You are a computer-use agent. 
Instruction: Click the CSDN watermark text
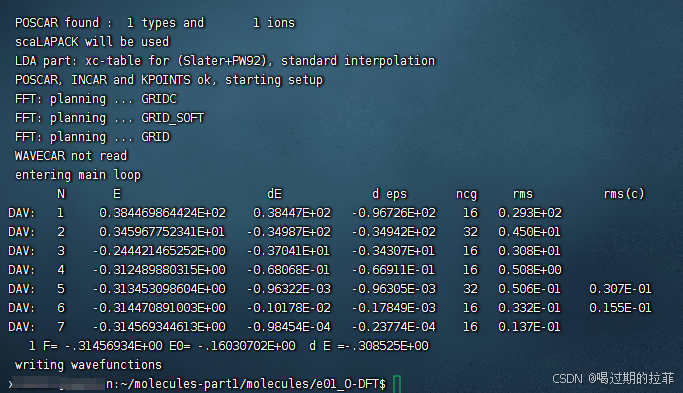point(613,378)
